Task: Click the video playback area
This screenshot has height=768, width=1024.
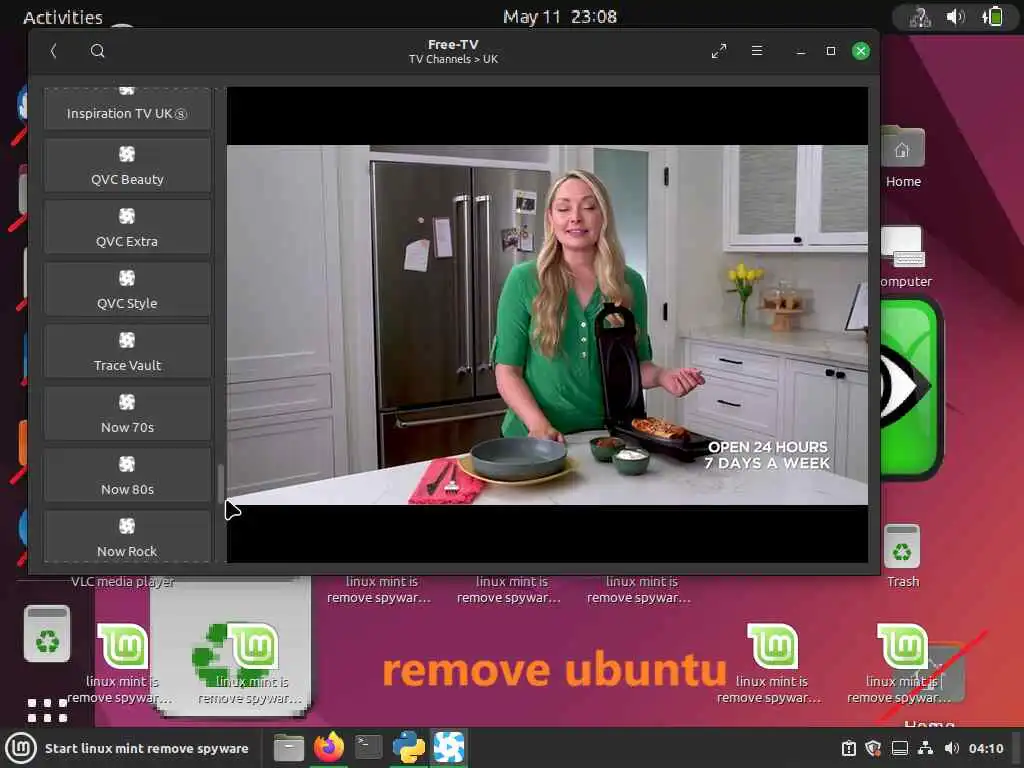Action: point(547,325)
